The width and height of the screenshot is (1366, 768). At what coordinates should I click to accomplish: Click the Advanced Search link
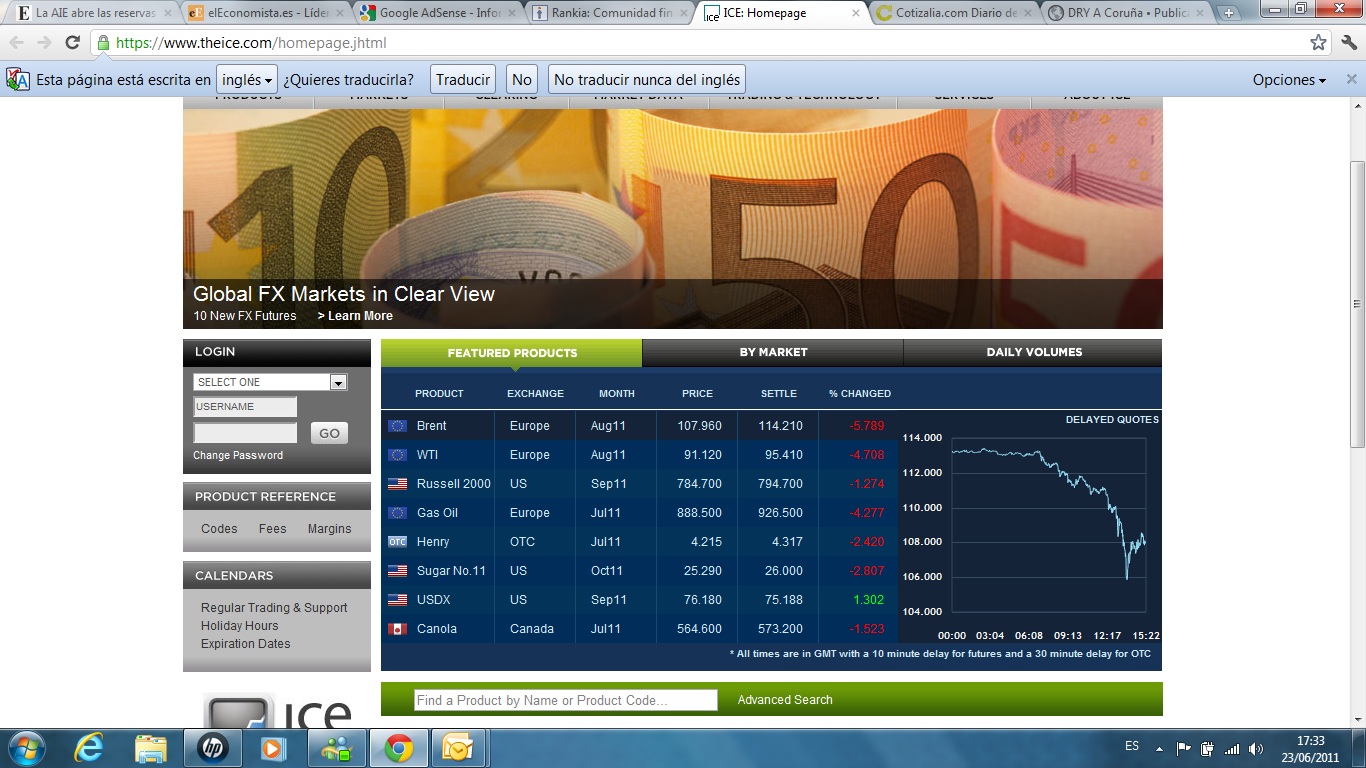click(785, 700)
